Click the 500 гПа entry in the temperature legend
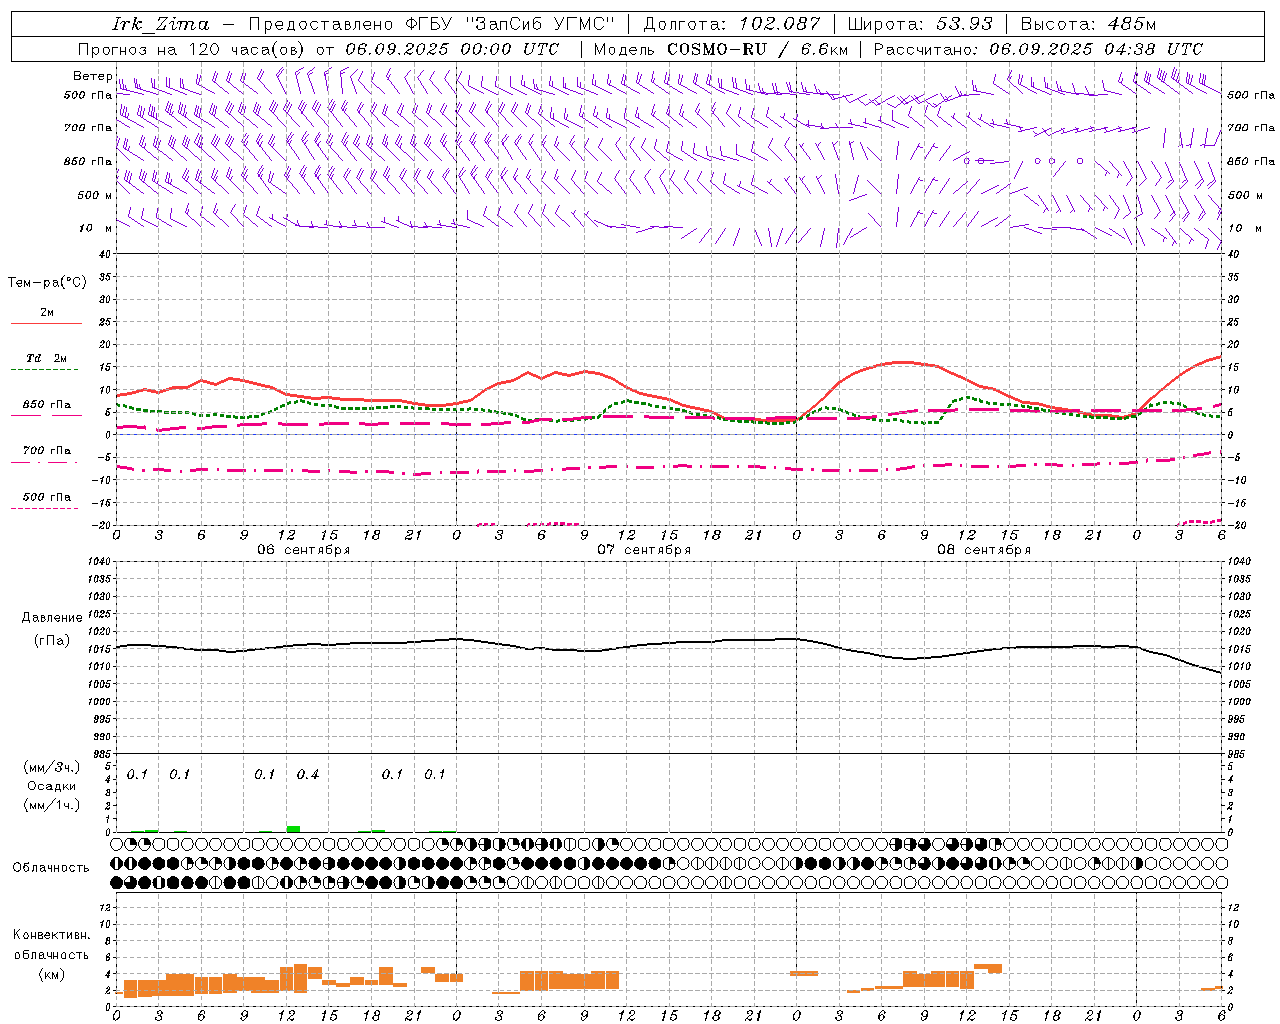The height and width of the screenshot is (1024, 1280). [47, 497]
